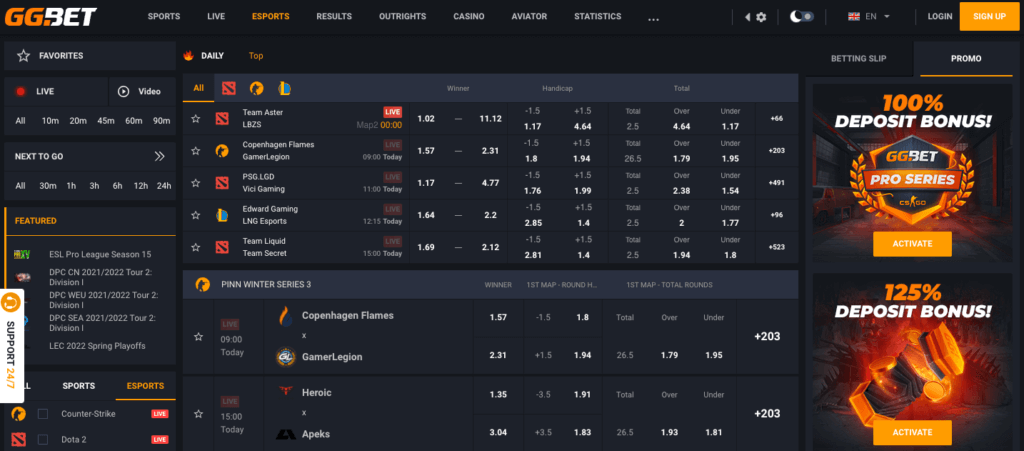1024x451 pixels.
Task: Bet on Team Aster winner odds 1.02
Action: [x=426, y=119]
